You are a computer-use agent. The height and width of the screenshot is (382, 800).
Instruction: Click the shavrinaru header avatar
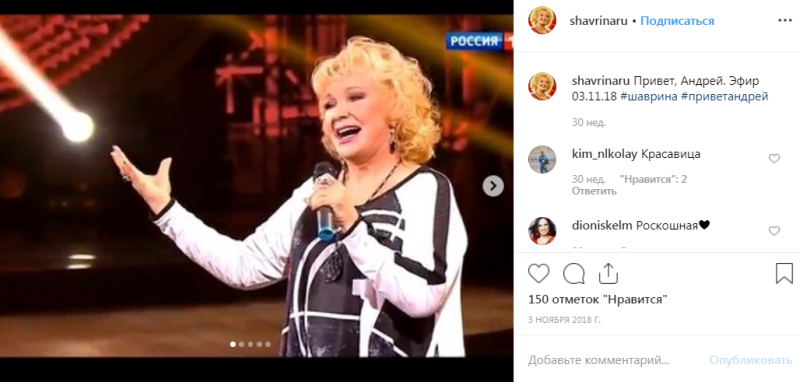coord(542,20)
